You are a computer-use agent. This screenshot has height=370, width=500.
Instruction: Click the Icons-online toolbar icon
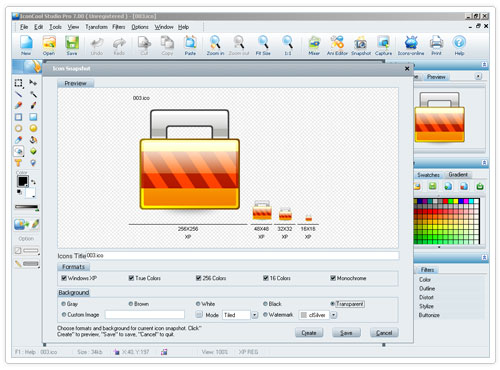point(411,43)
